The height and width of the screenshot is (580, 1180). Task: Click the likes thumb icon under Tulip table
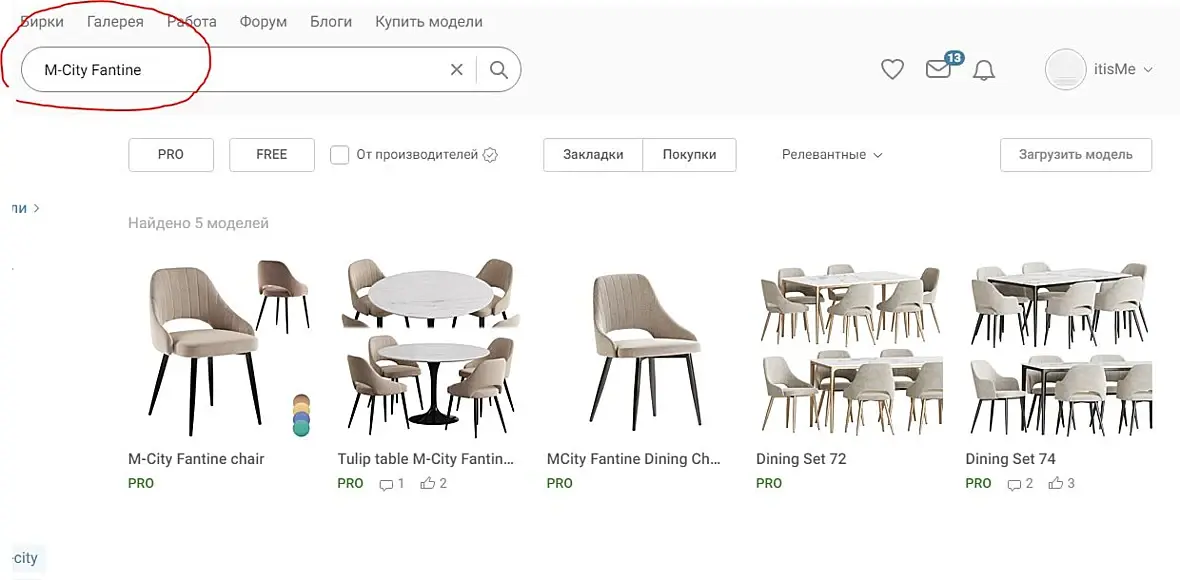click(428, 484)
